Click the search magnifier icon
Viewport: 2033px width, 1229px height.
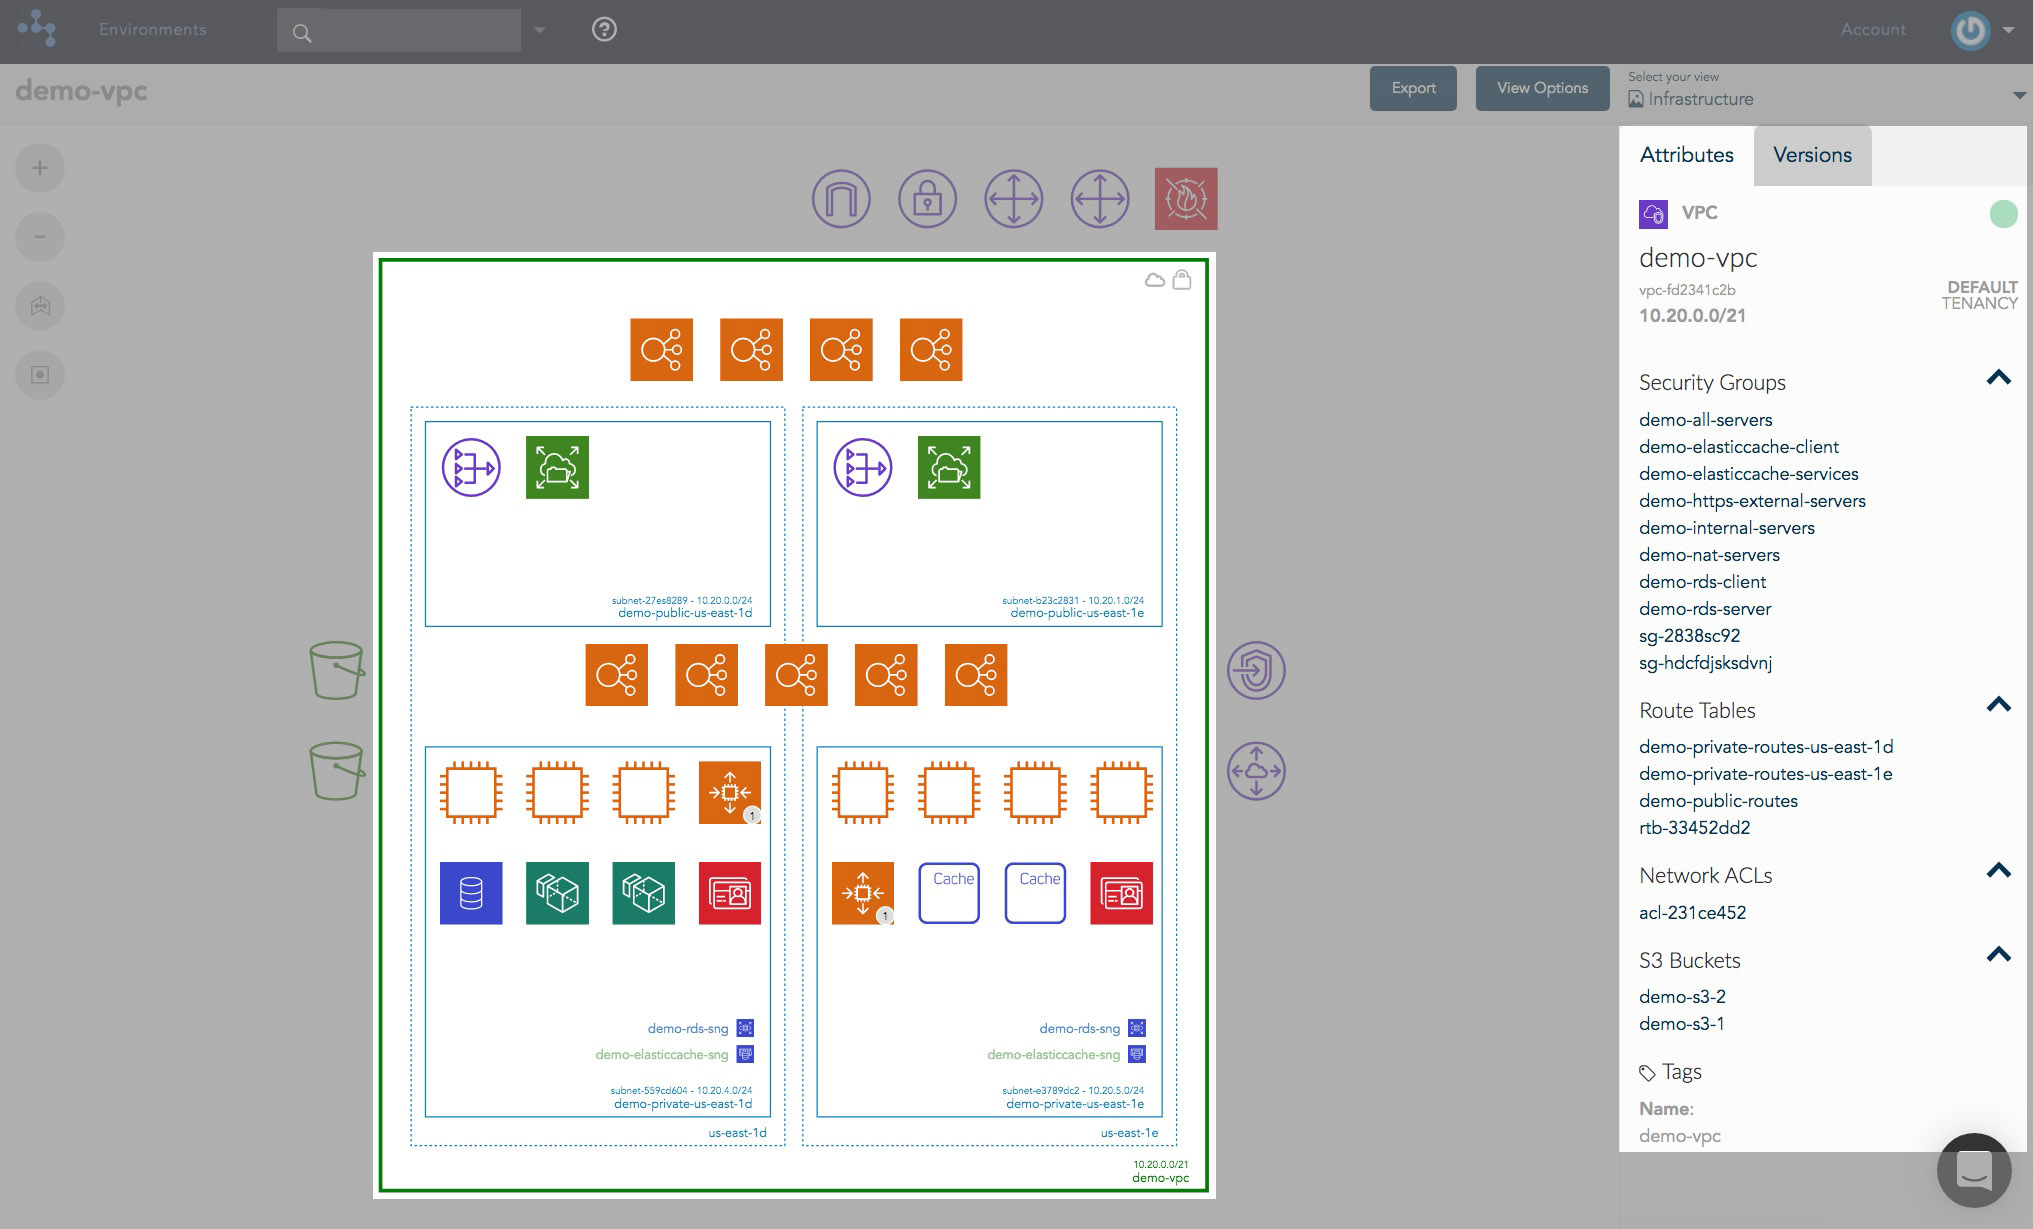pos(302,33)
